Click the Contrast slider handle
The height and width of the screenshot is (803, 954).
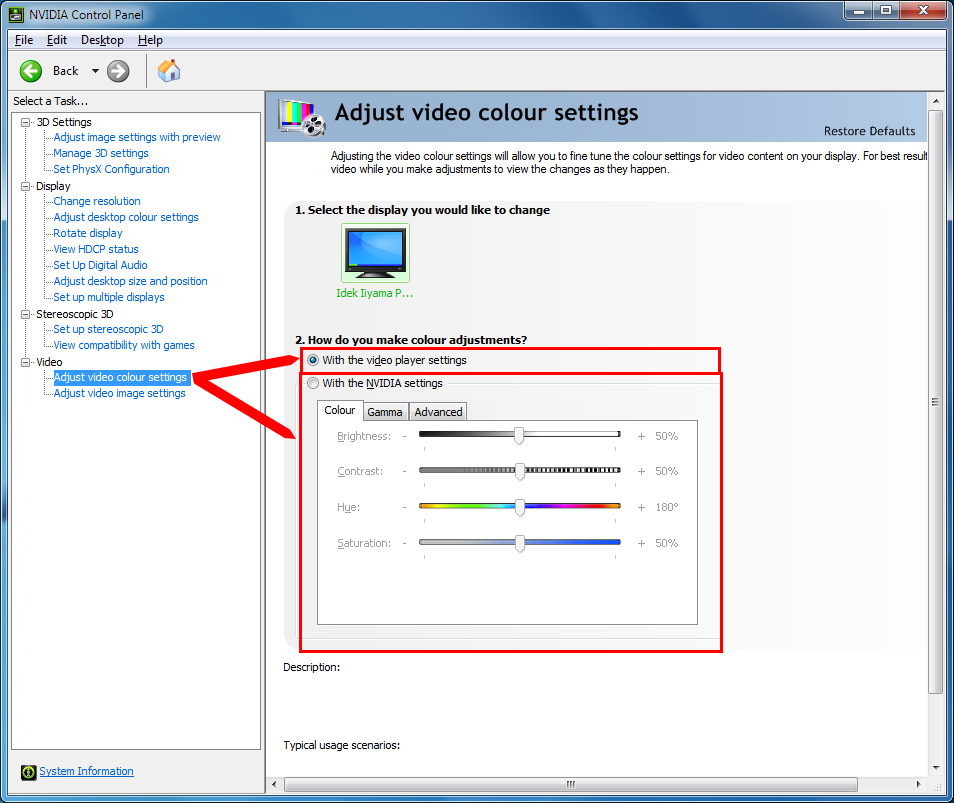520,471
